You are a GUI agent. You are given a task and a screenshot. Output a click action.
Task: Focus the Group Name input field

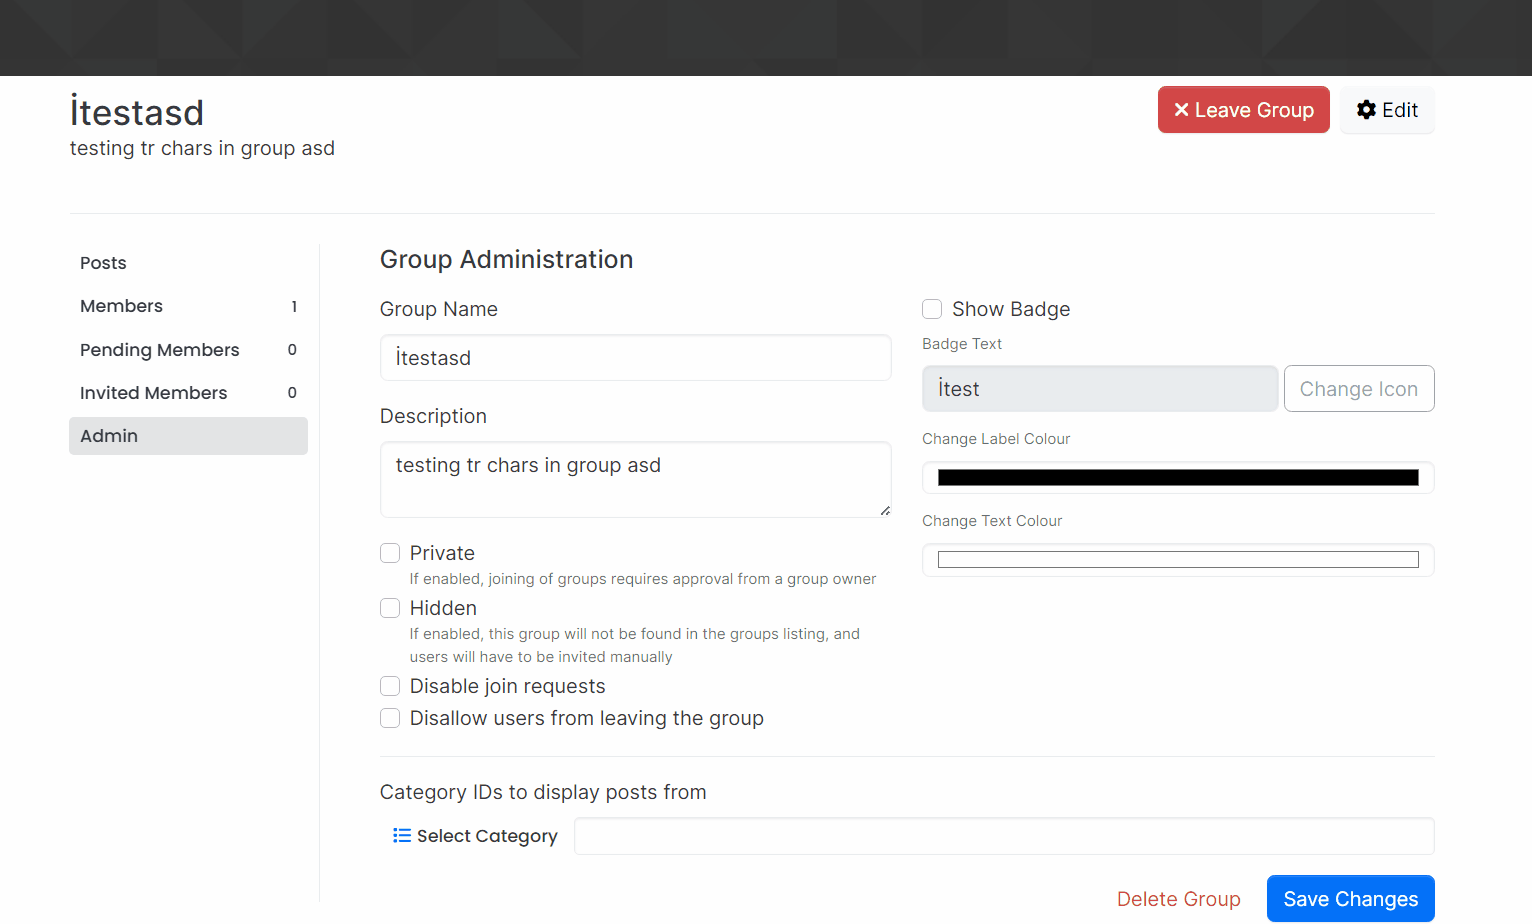pos(635,358)
